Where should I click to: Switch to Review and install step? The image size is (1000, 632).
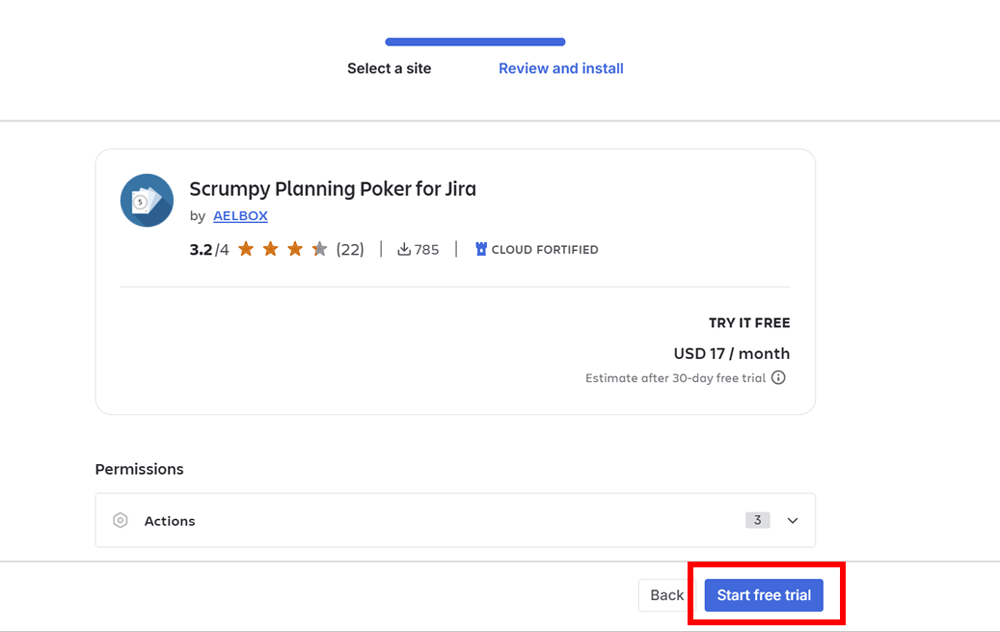pyautogui.click(x=561, y=69)
